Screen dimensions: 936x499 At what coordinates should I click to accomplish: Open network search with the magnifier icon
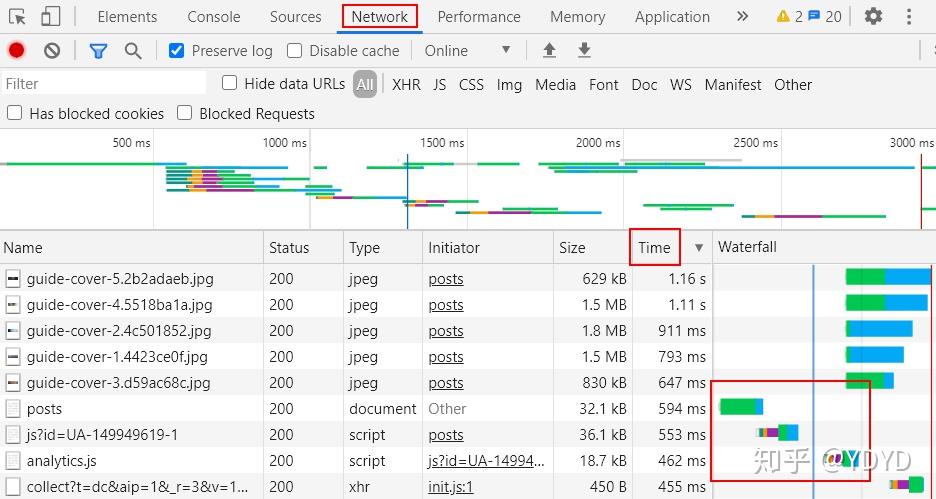pos(133,51)
